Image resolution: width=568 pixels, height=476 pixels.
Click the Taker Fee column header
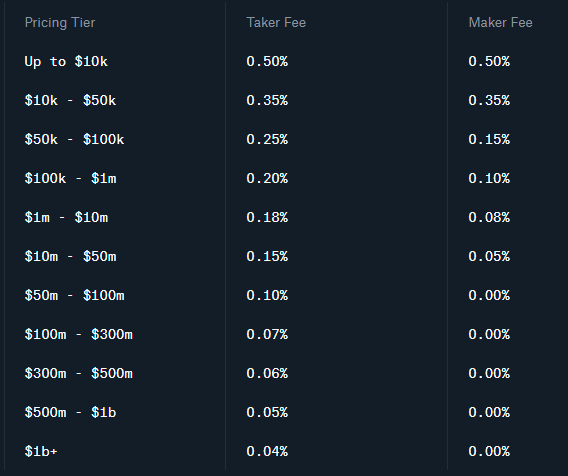pyautogui.click(x=276, y=22)
